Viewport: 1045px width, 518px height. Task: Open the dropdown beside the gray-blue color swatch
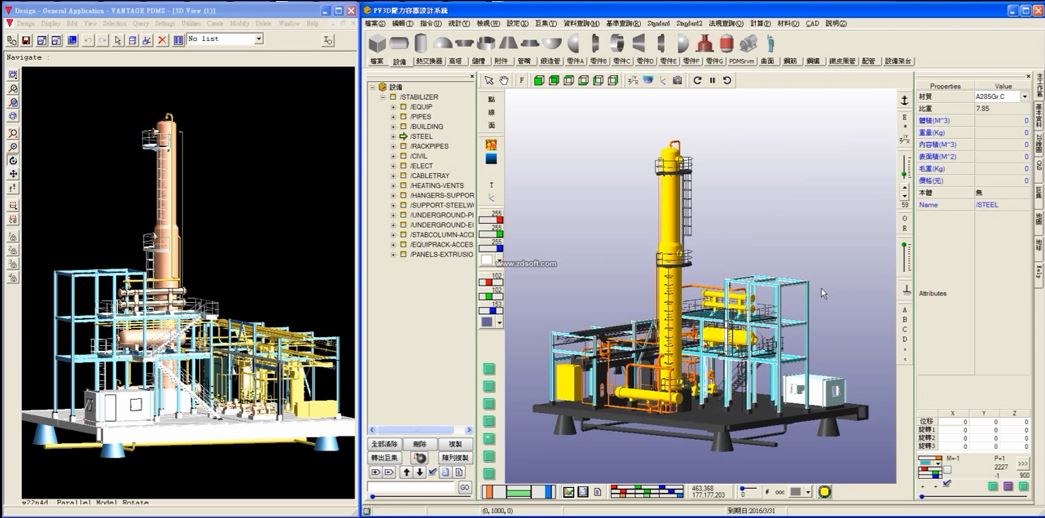499,322
